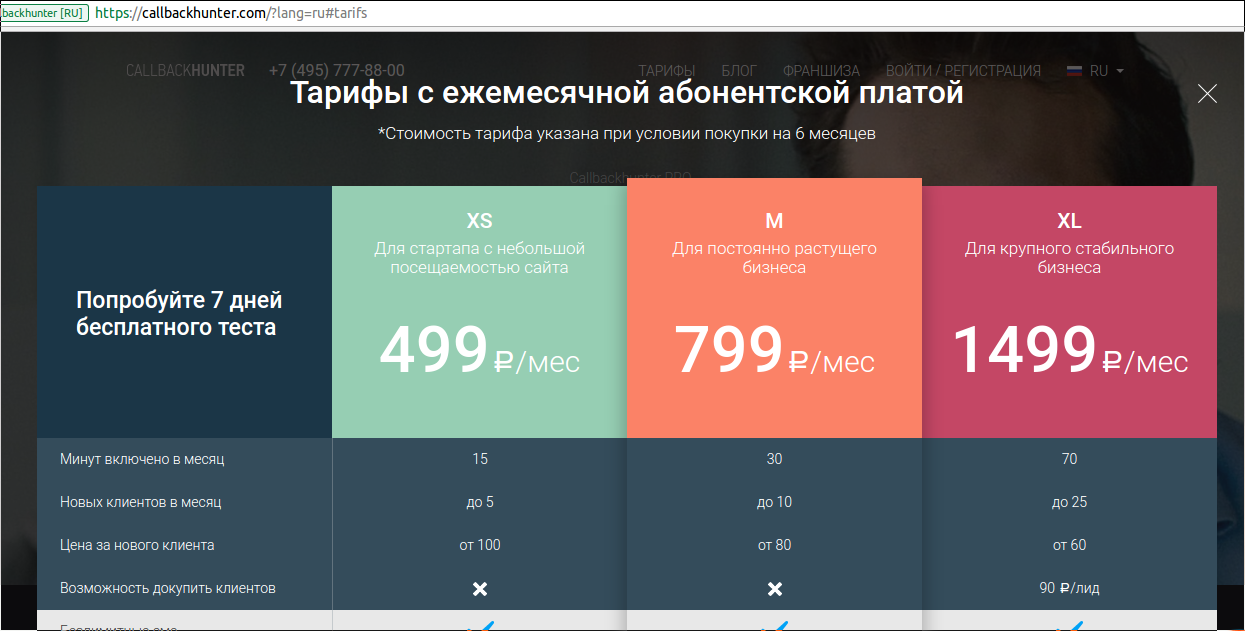Click the cross icon in the M column
The height and width of the screenshot is (631, 1245).
pos(774,589)
